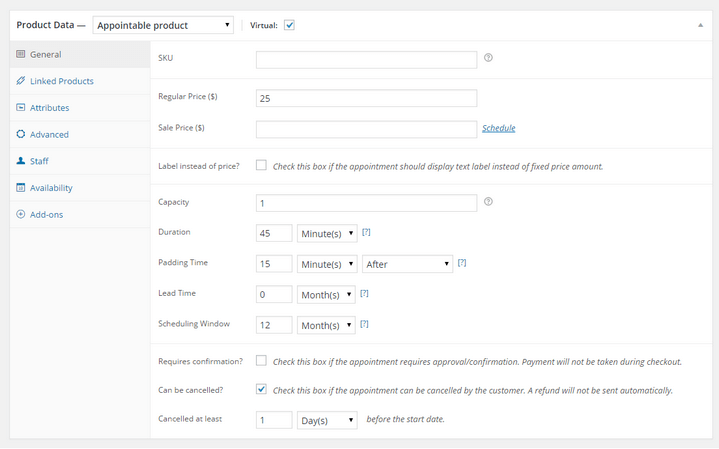Open the Padding Time After dropdown
Image resolution: width=719 pixels, height=449 pixels.
point(407,264)
